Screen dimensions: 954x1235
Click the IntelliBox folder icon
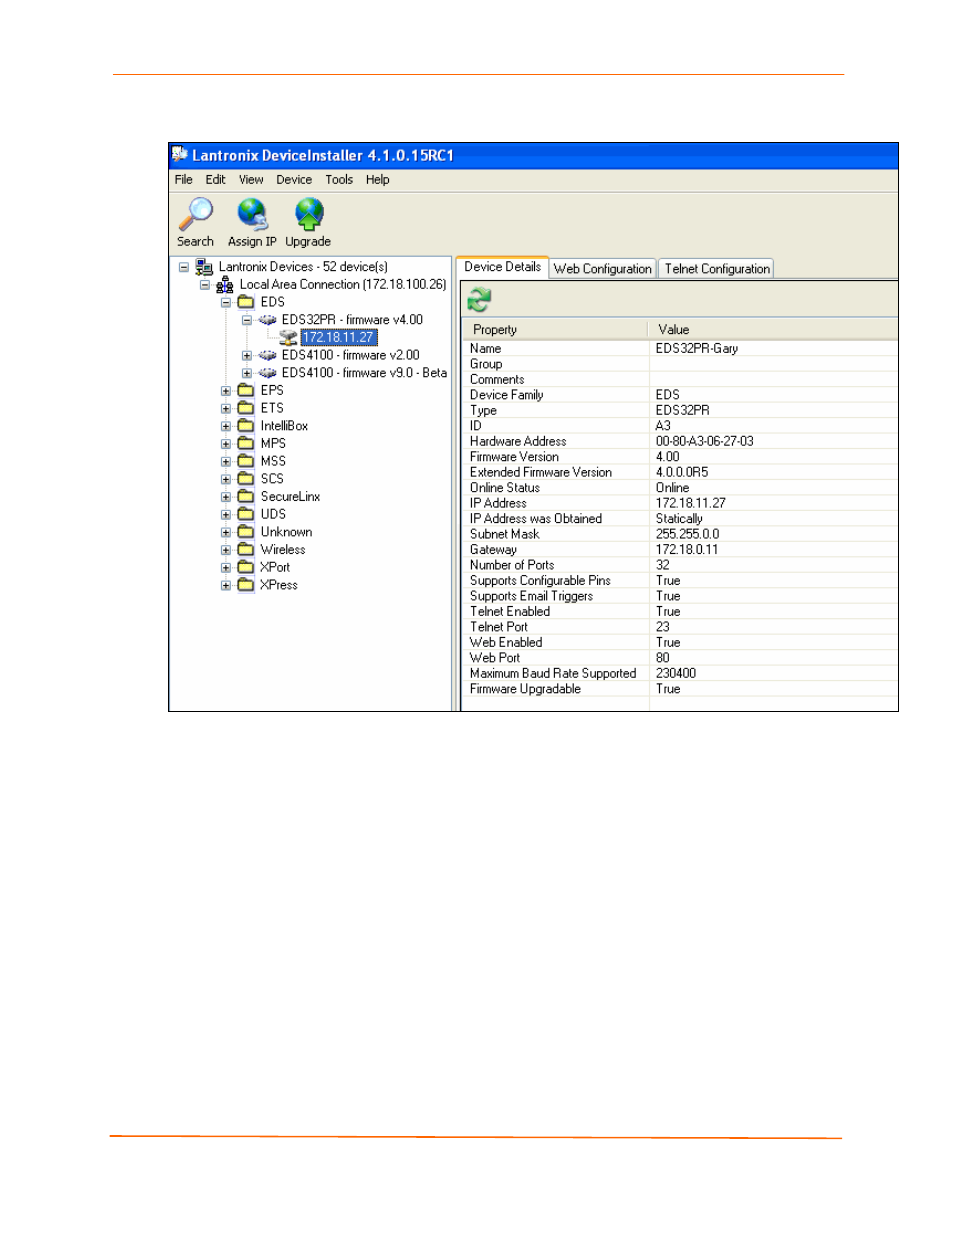(246, 426)
